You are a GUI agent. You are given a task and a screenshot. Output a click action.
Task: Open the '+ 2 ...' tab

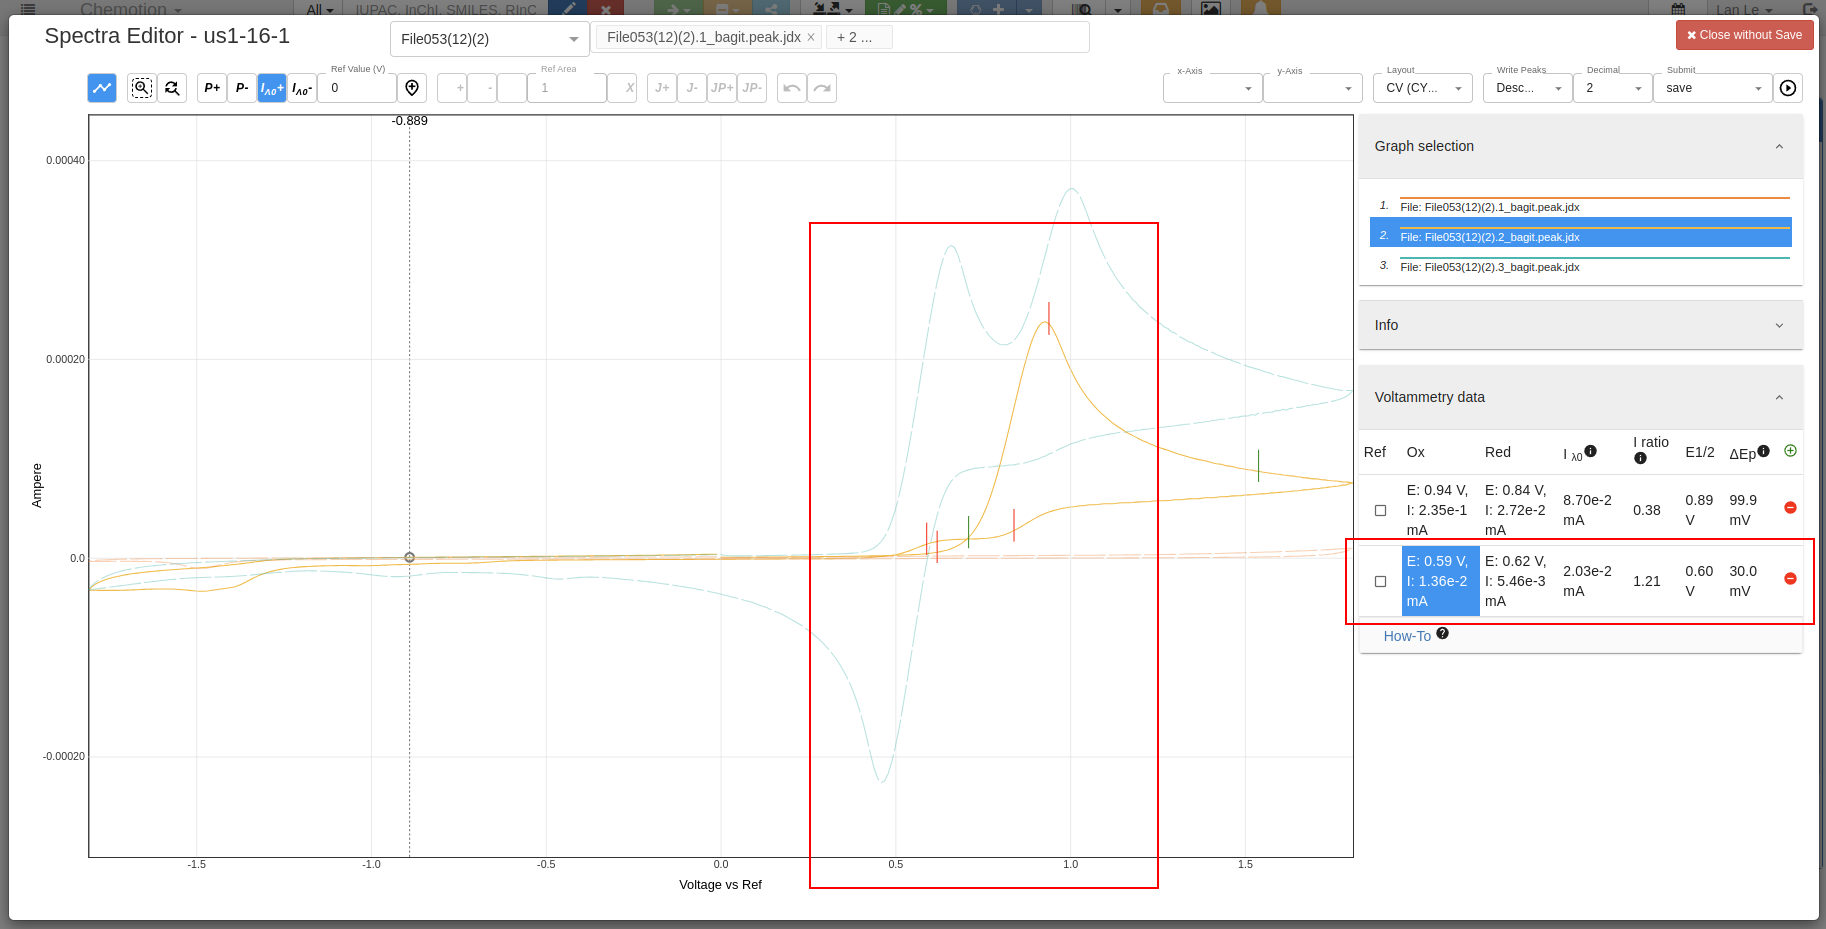point(858,37)
